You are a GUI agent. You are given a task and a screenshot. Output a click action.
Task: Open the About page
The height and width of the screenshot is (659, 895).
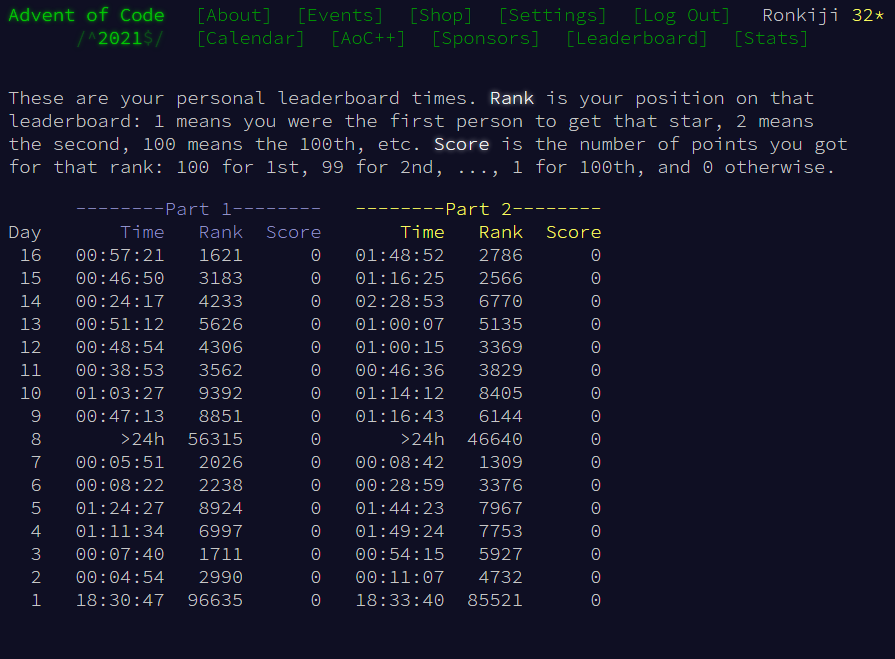coord(234,15)
